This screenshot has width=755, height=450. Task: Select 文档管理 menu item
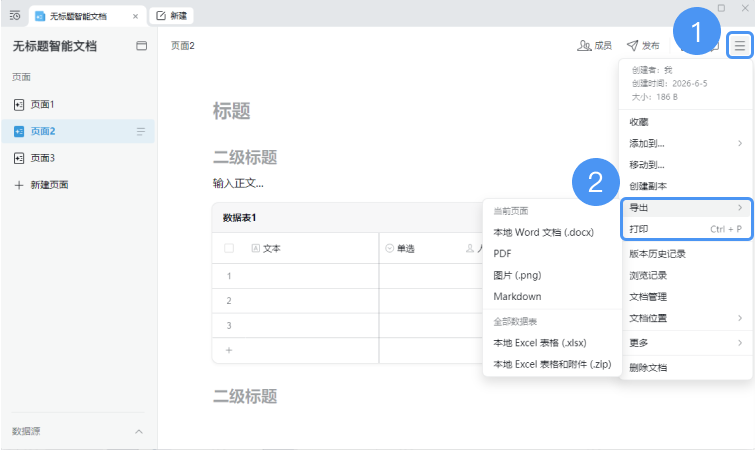[686, 296]
